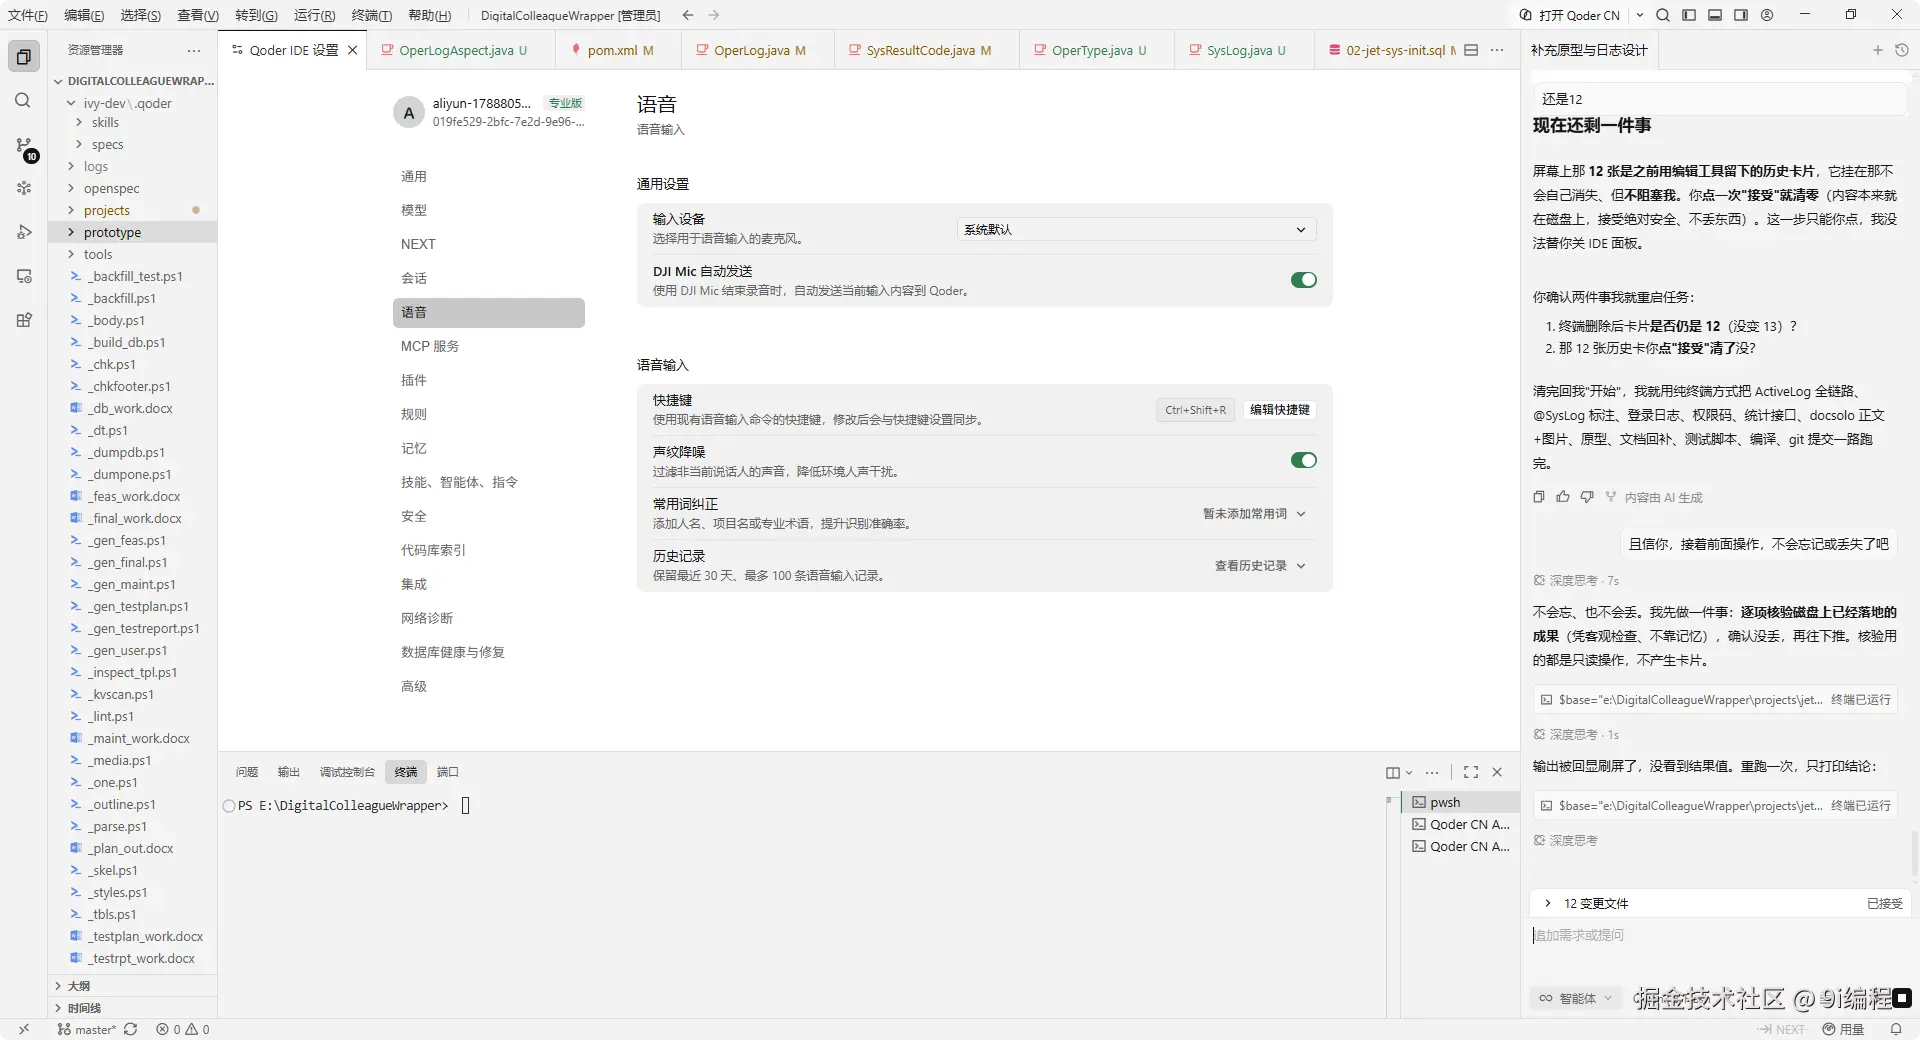Expand the 12 变更文件 list
The height and width of the screenshot is (1040, 1920).
click(1548, 904)
